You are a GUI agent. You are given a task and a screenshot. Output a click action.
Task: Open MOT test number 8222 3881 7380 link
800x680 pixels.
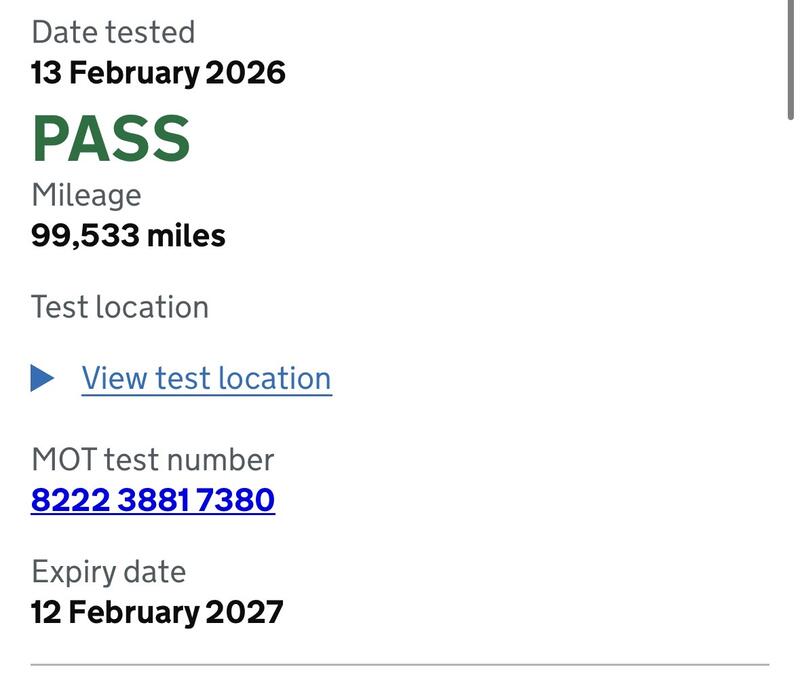(153, 499)
